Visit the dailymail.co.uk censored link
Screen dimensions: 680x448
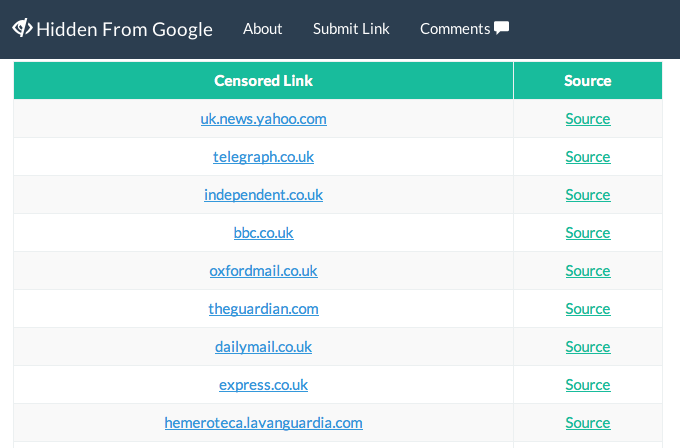pyautogui.click(x=263, y=347)
